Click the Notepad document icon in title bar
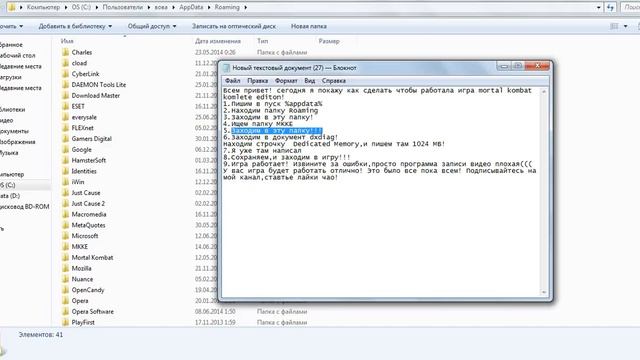The height and width of the screenshot is (360, 640). (227, 68)
